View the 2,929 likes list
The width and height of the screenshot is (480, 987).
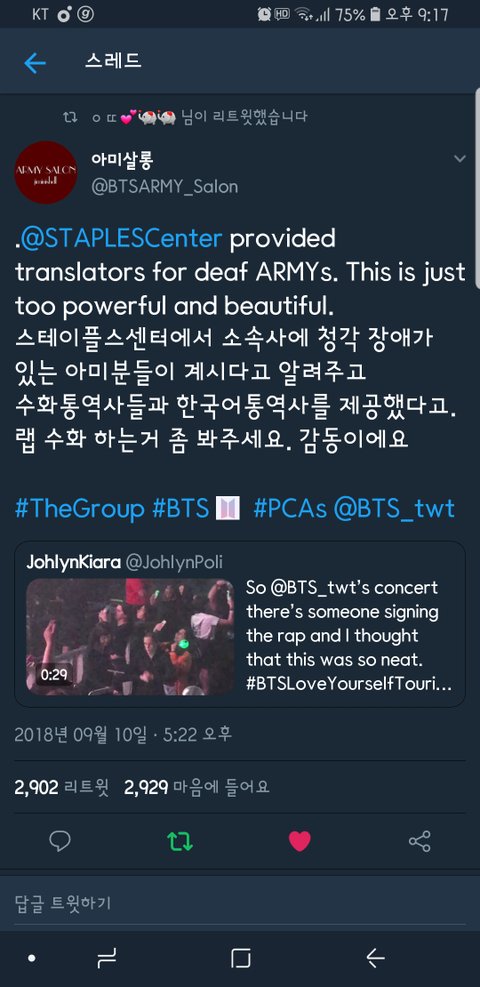point(197,786)
